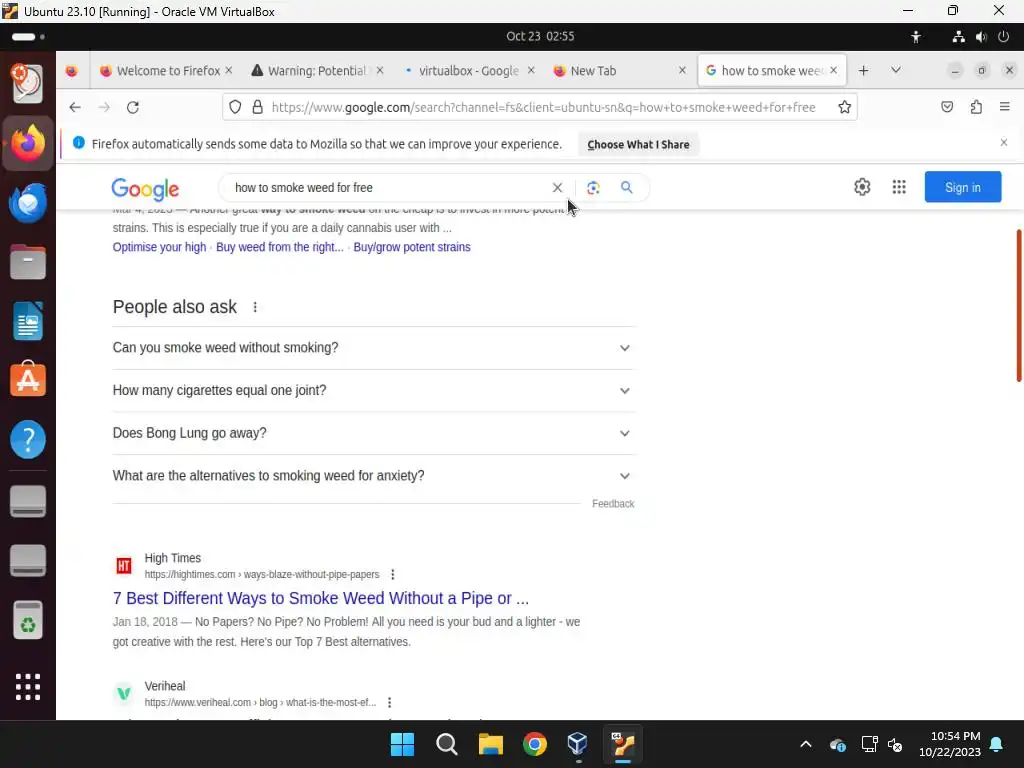The image size is (1024, 768).
Task: Open Veriheal result options menu
Action: pyautogui.click(x=389, y=703)
